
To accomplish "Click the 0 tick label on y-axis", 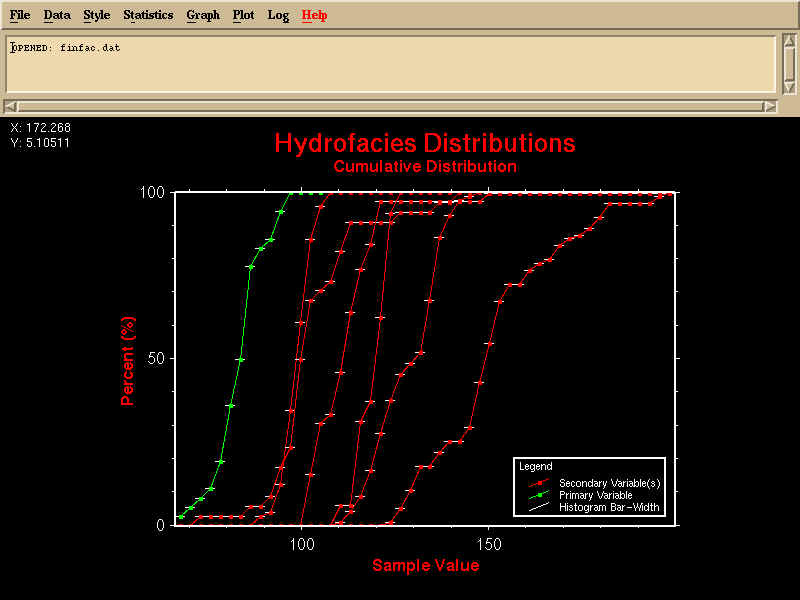I will pyautogui.click(x=161, y=525).
